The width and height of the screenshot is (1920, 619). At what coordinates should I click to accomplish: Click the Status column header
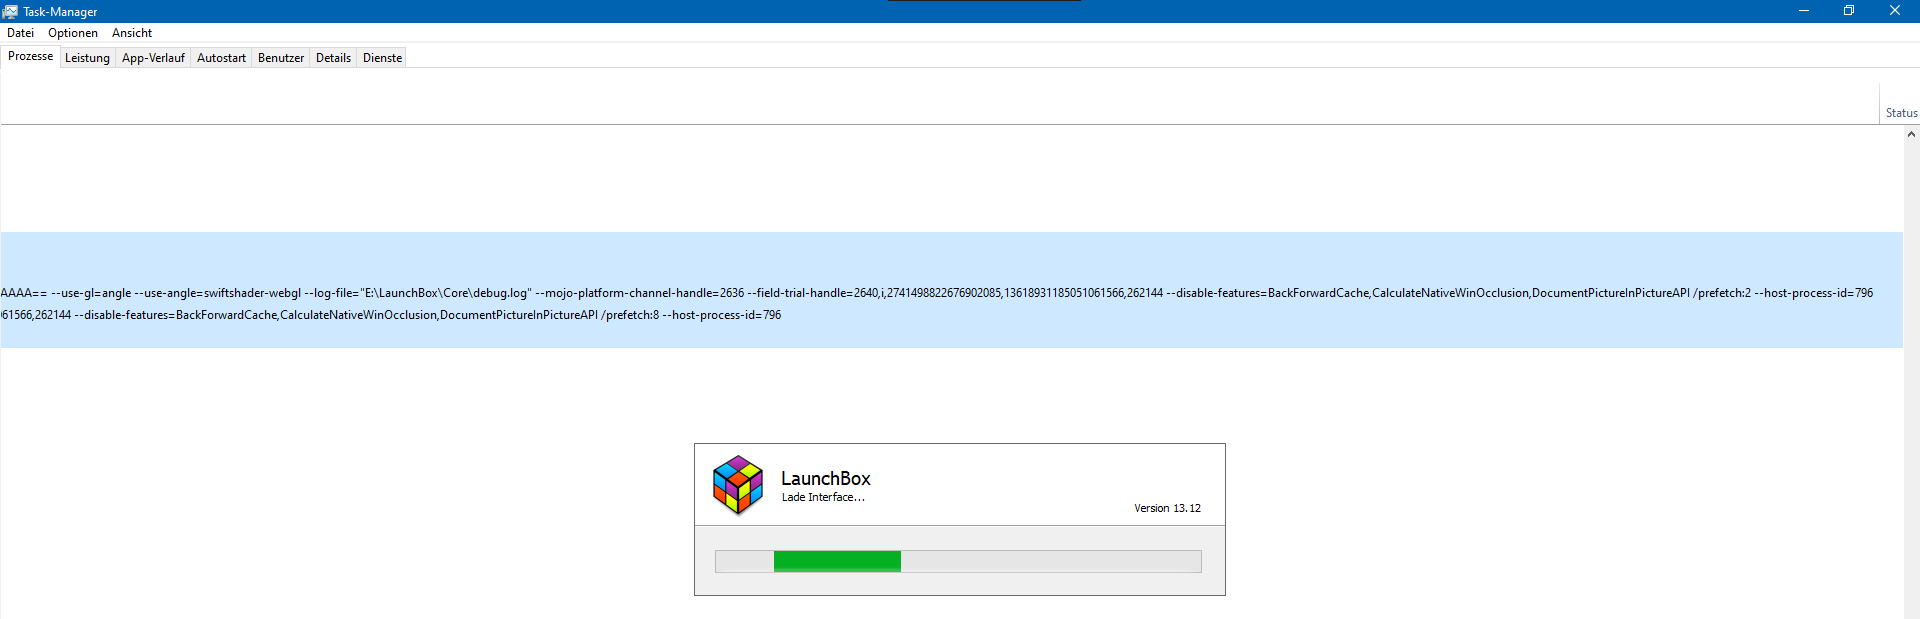[x=1900, y=103]
